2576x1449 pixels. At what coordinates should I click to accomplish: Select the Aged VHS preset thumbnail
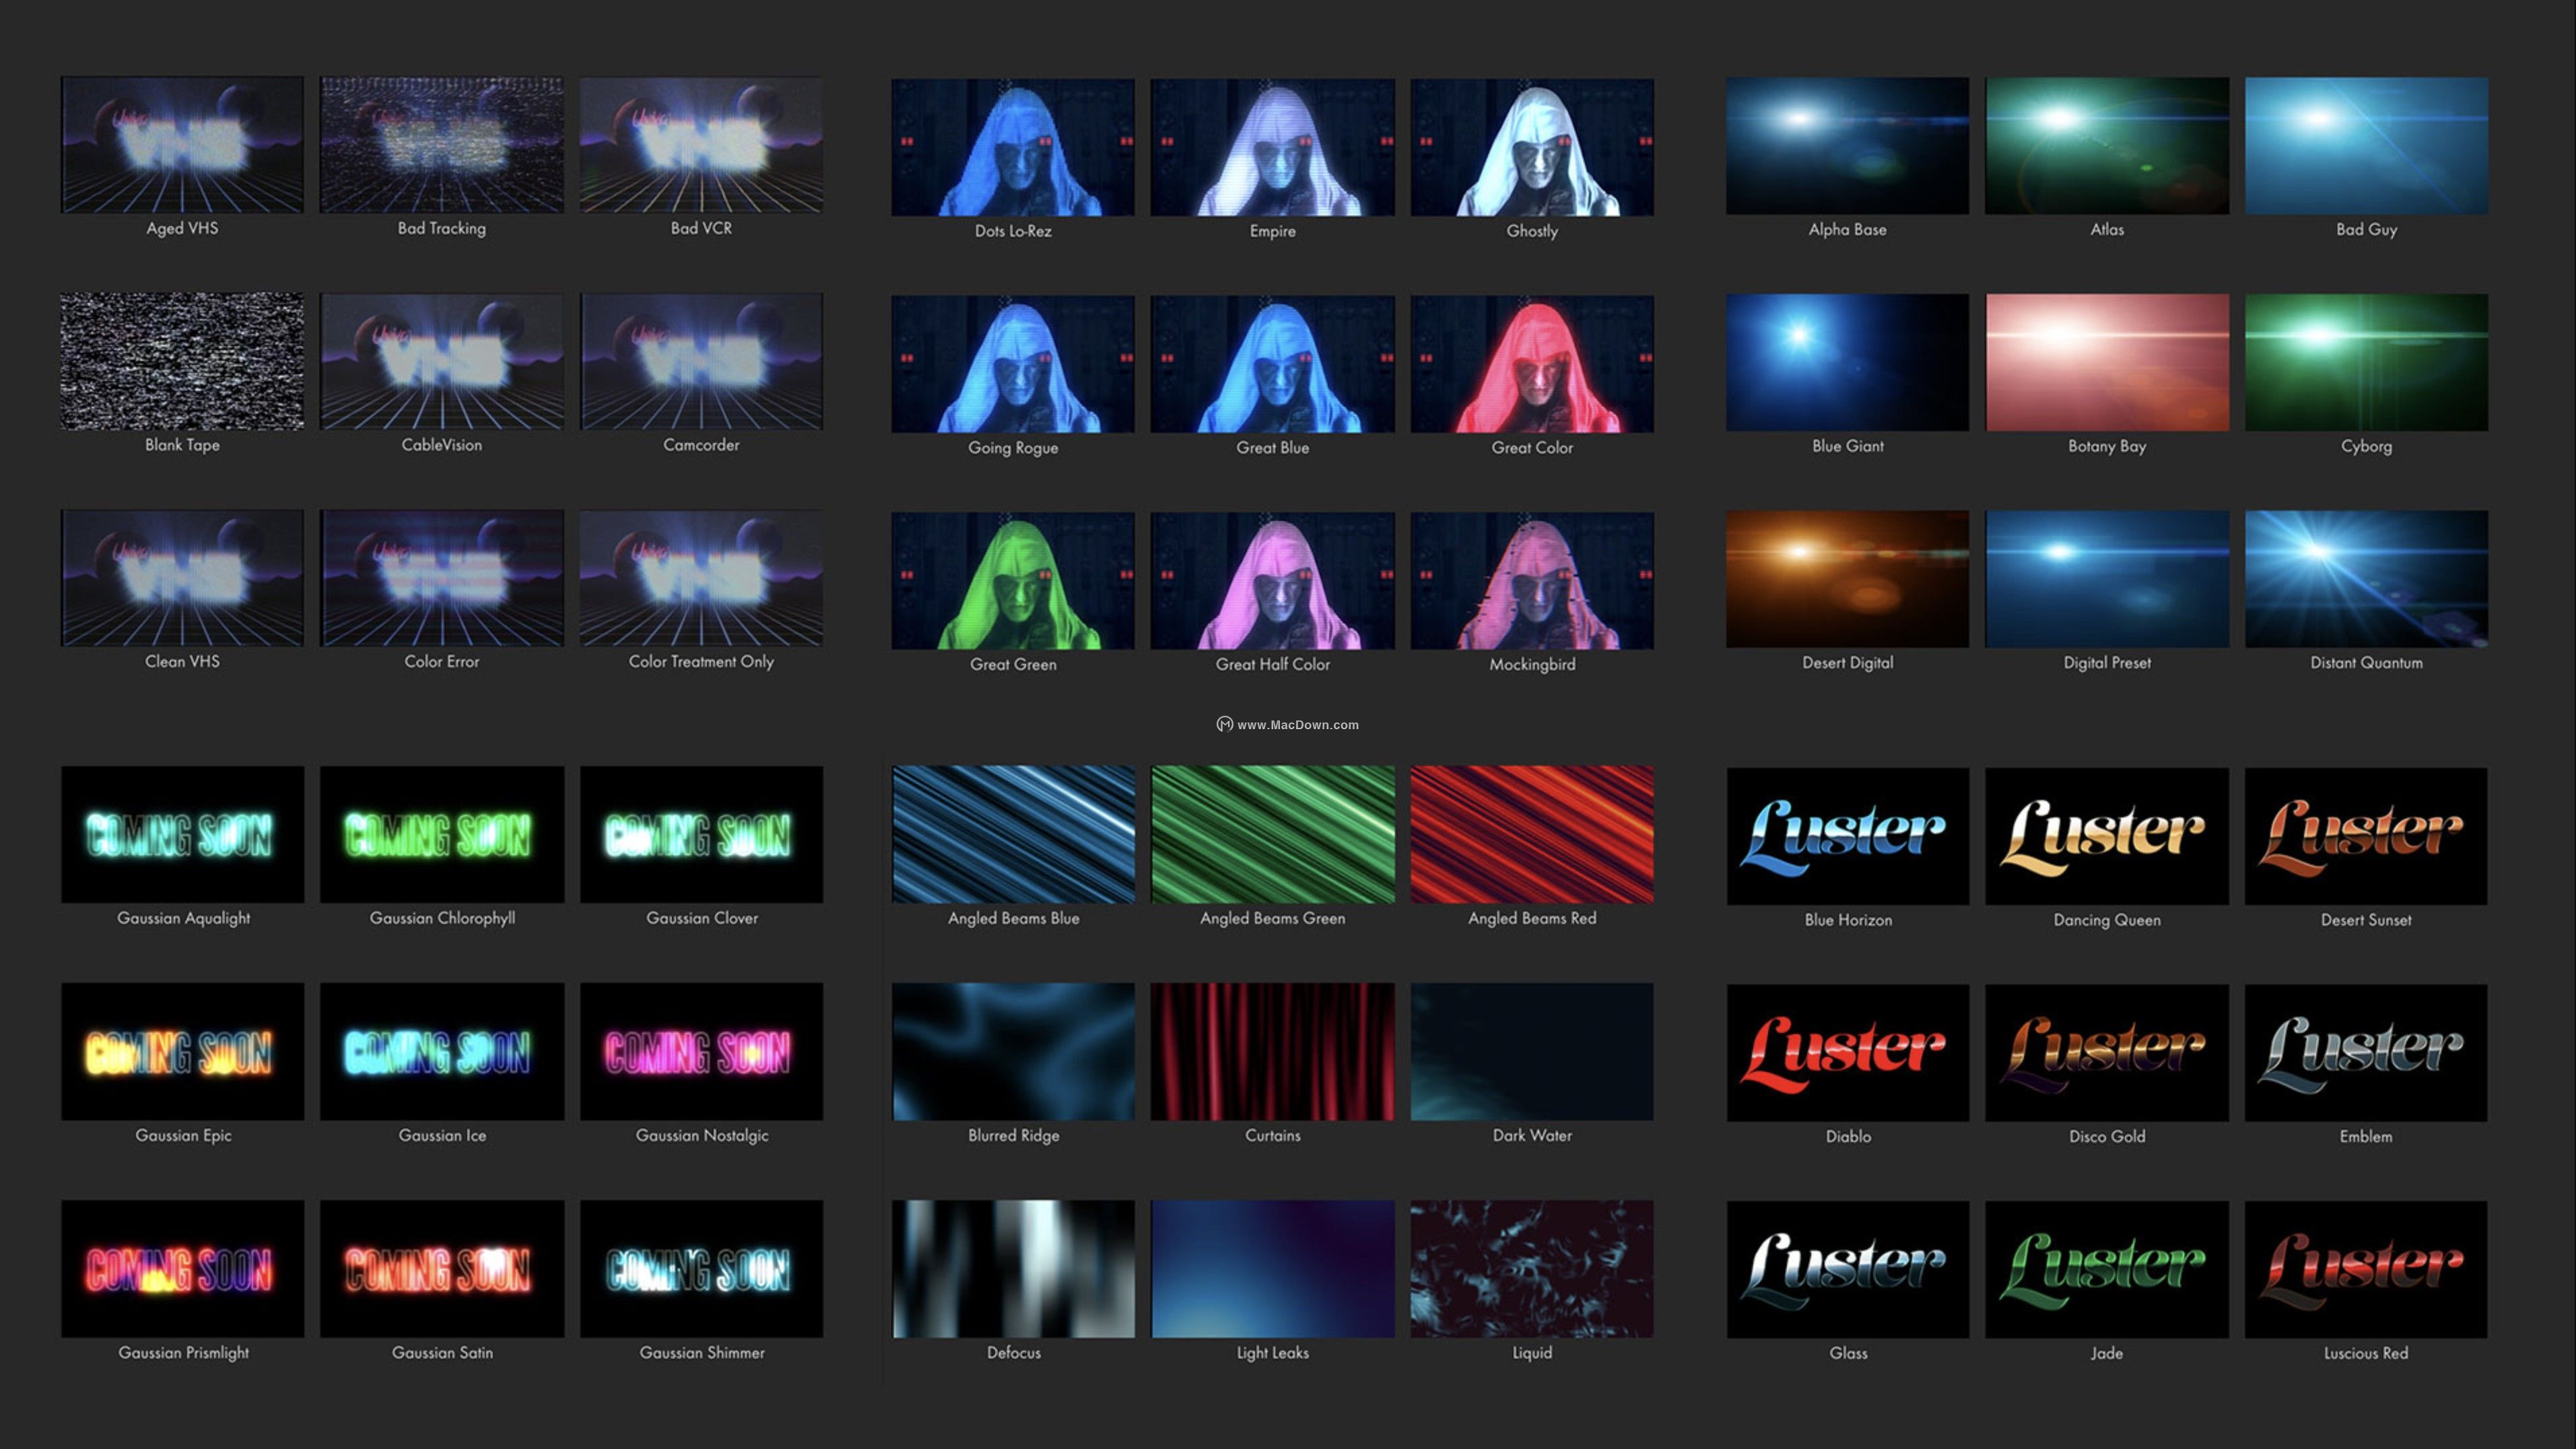point(182,145)
